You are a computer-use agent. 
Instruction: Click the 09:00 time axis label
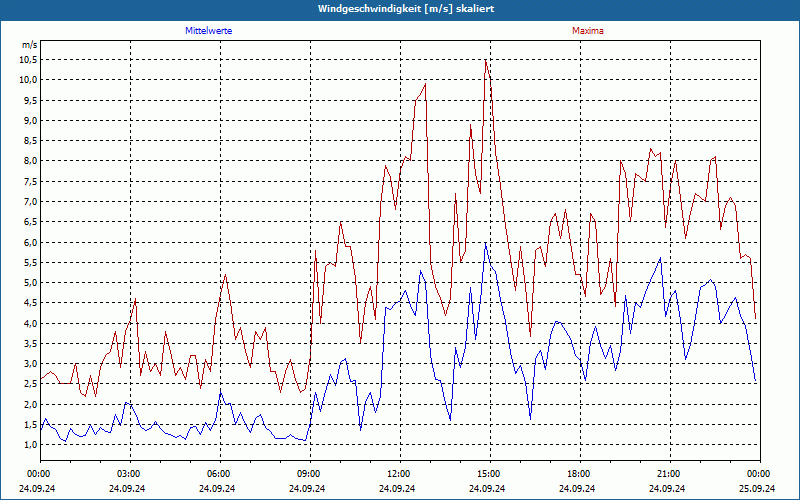click(310, 474)
